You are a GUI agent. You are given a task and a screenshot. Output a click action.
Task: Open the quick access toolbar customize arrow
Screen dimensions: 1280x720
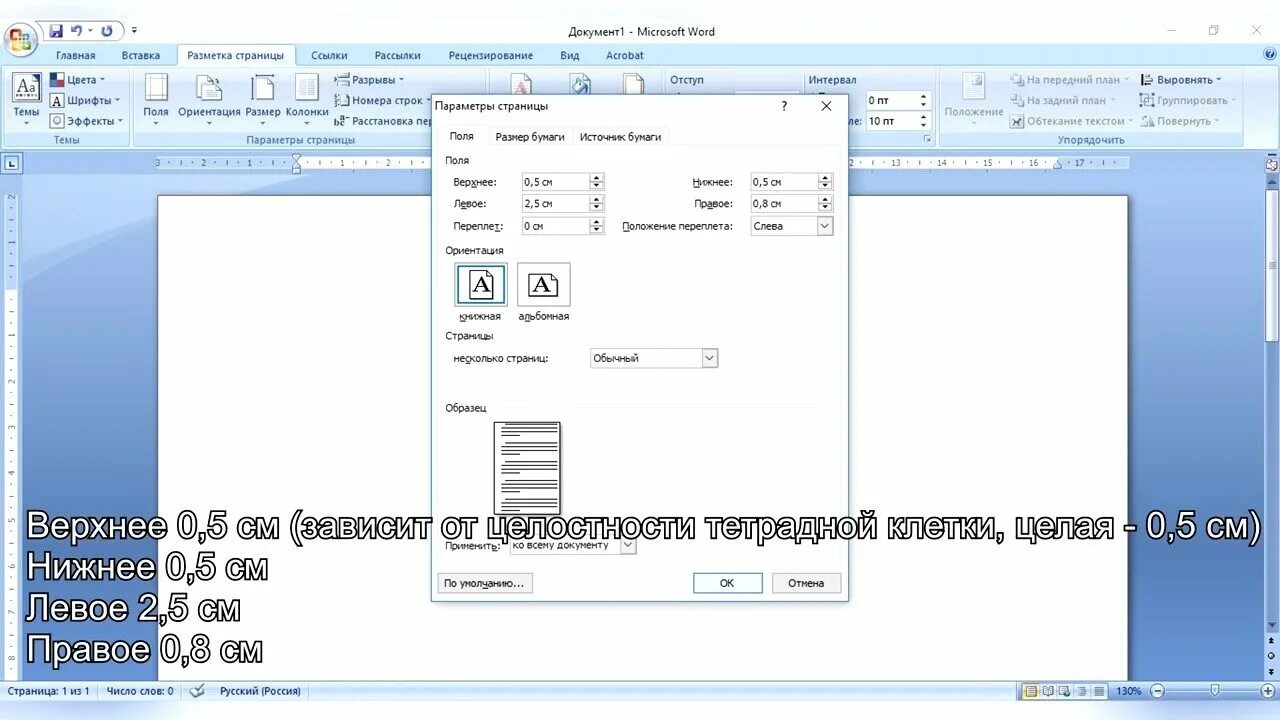(135, 32)
